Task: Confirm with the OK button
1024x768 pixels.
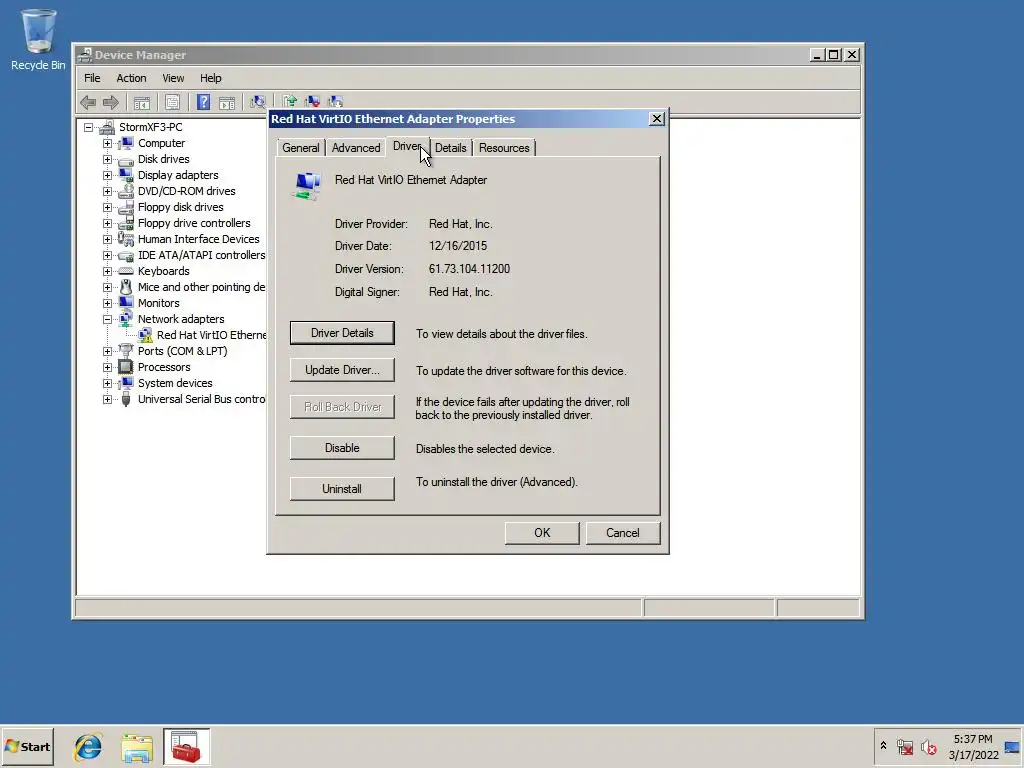Action: (542, 533)
